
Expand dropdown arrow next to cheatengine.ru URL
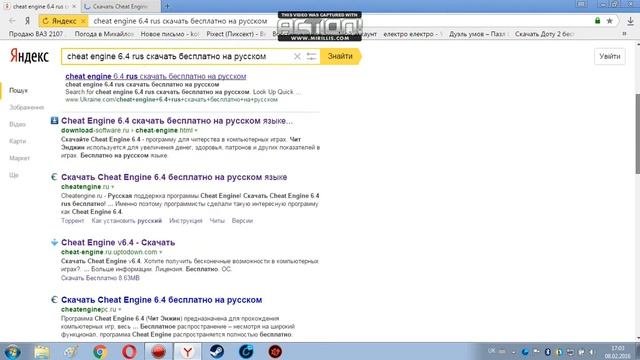pyautogui.click(x=113, y=187)
